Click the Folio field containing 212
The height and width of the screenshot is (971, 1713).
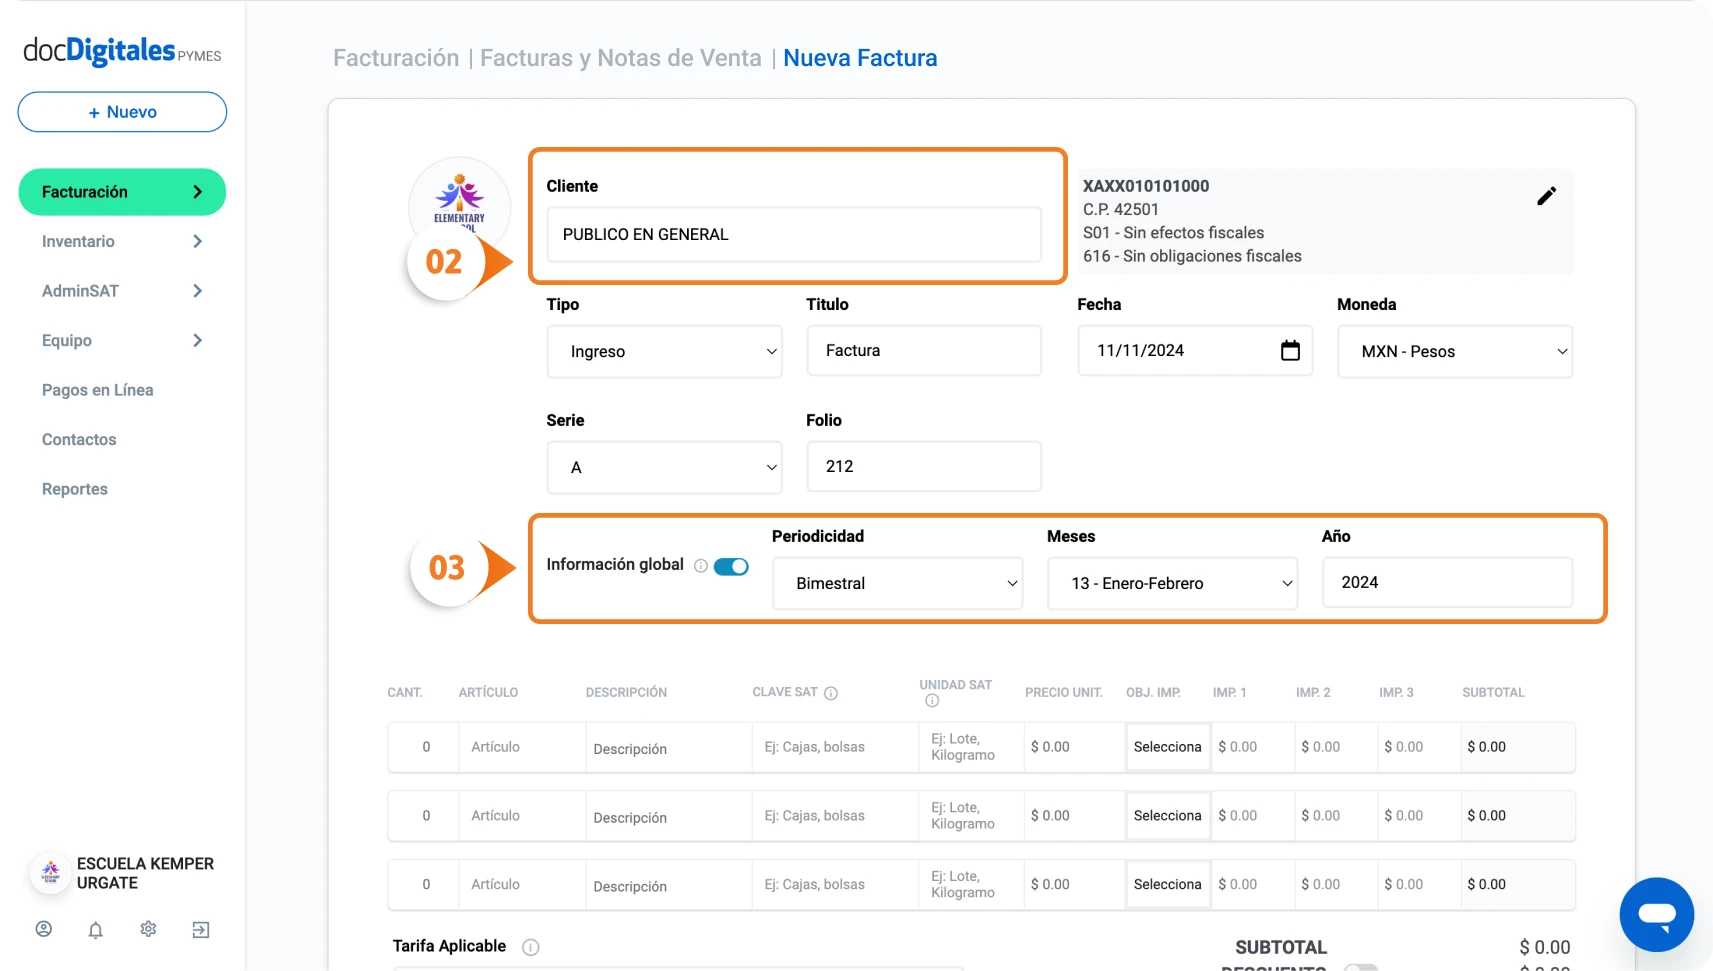924,467
